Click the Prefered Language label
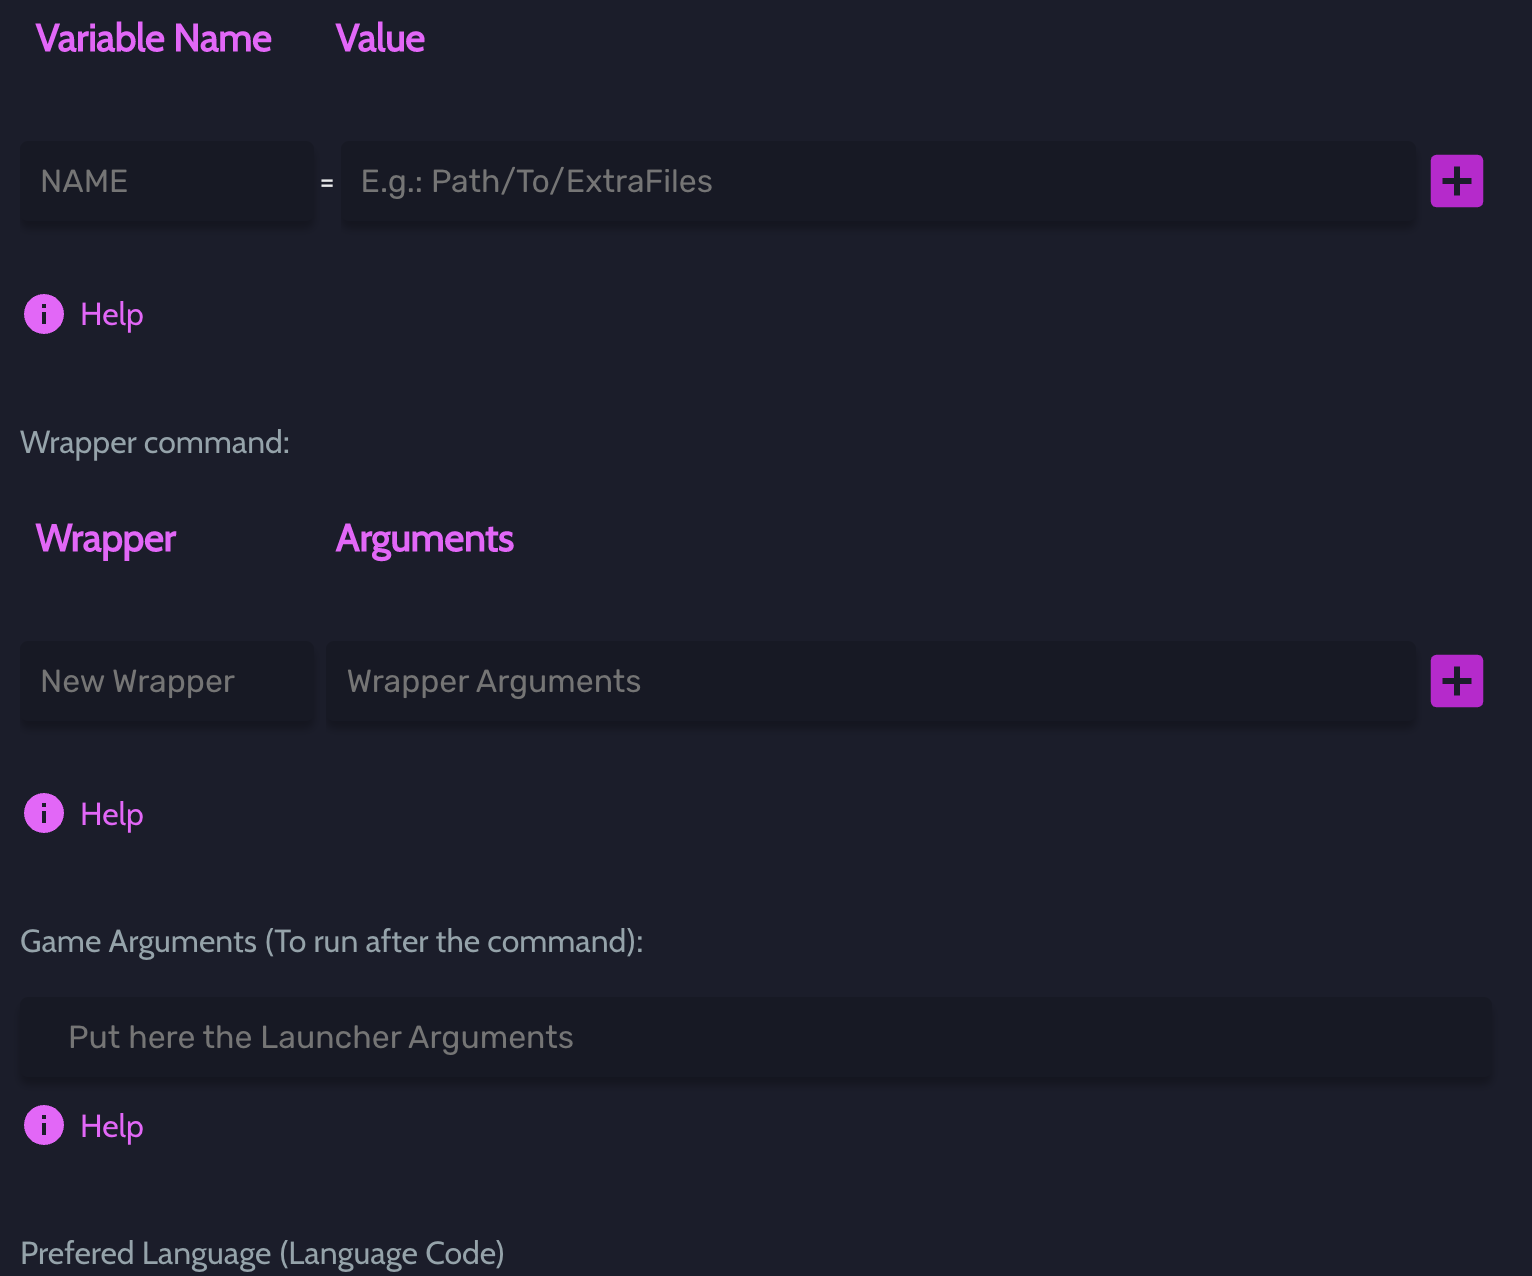The height and width of the screenshot is (1276, 1532). 262,1253
